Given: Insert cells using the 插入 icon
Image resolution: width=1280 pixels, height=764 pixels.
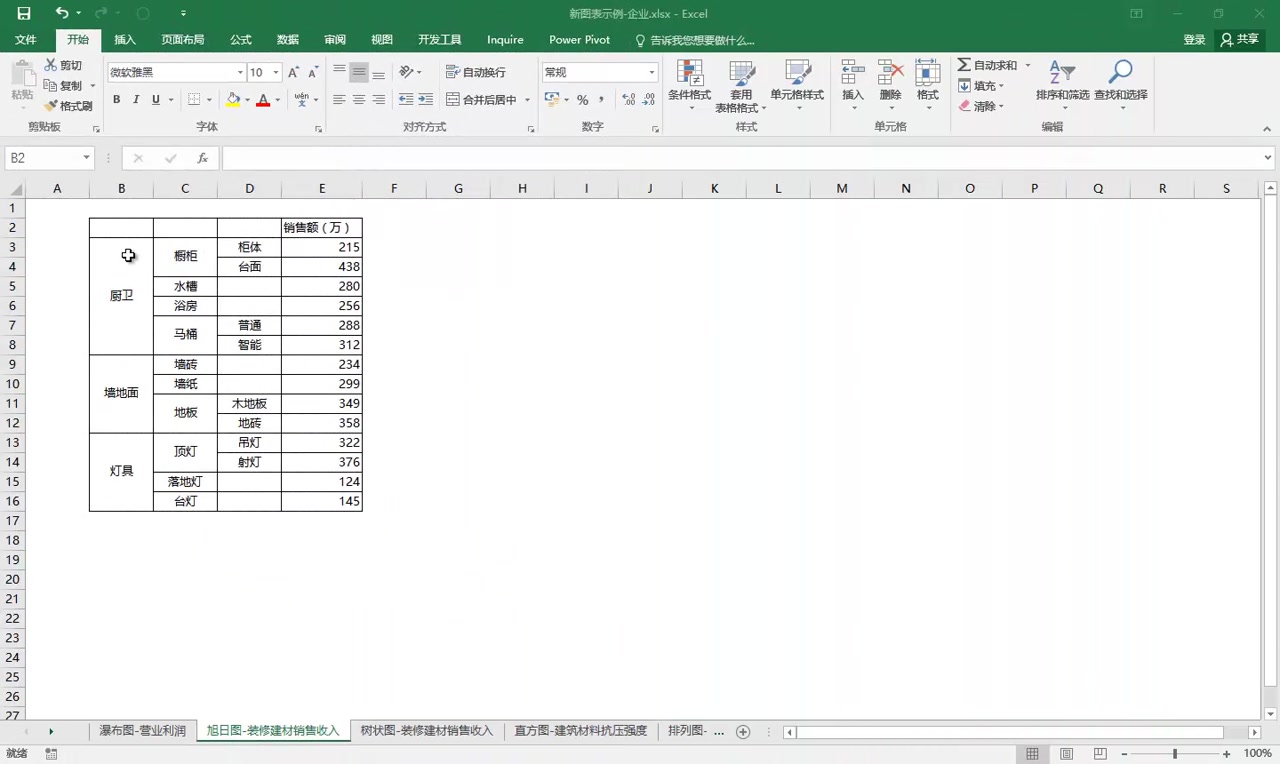Looking at the screenshot, I should [852, 85].
